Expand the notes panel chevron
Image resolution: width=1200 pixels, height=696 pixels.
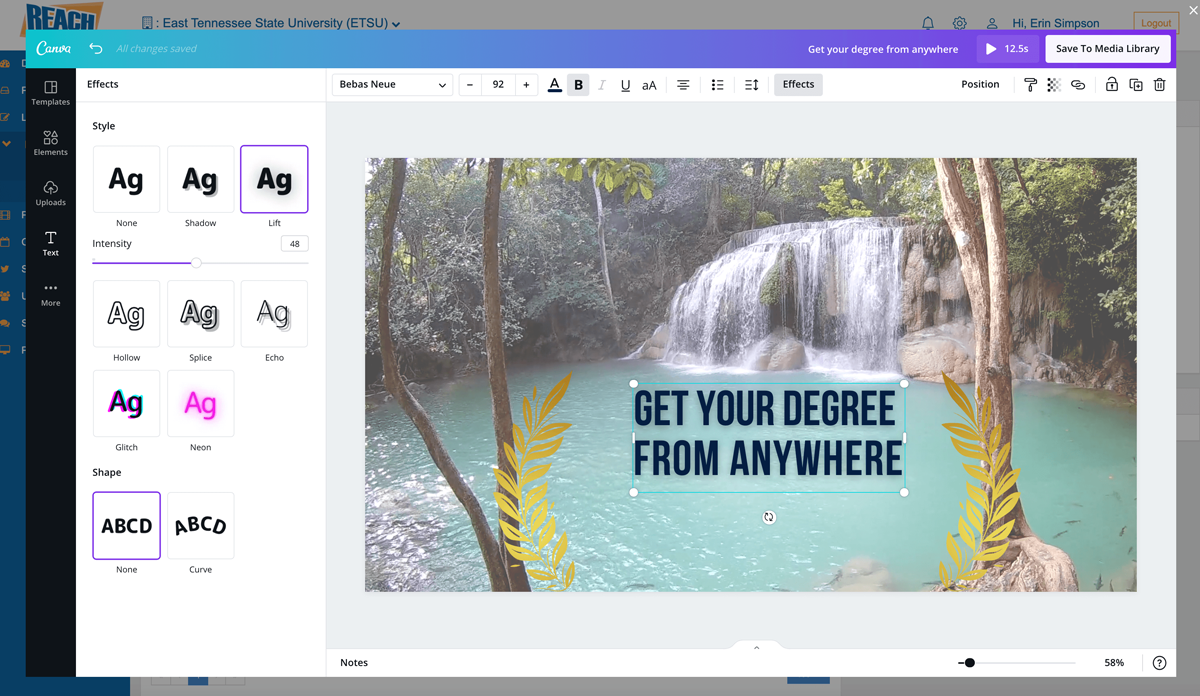coord(756,648)
